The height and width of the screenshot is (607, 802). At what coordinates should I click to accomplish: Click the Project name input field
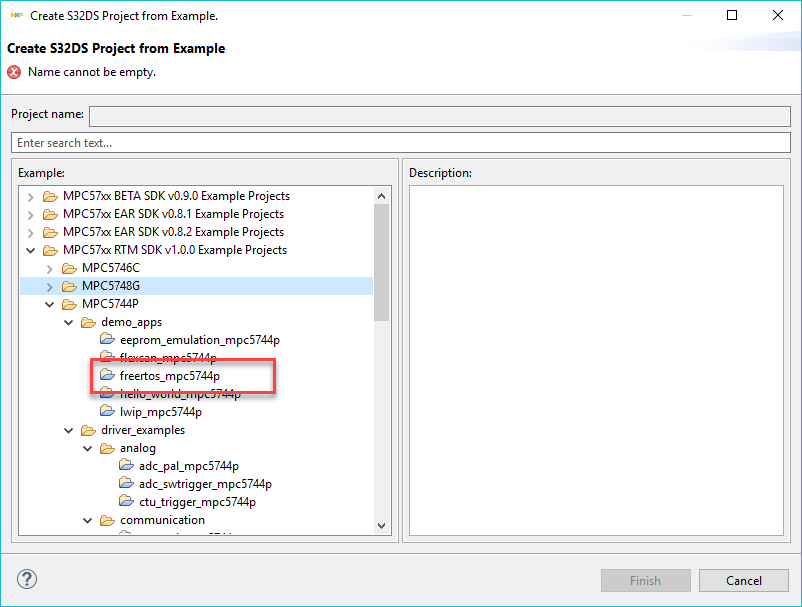point(439,116)
